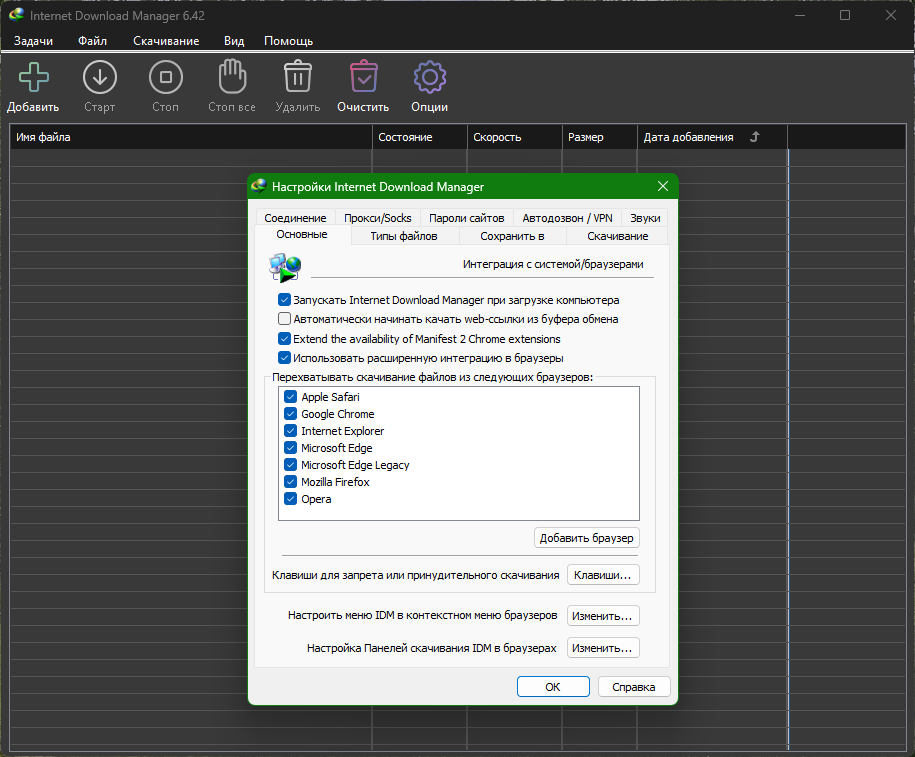
Task: Toggle Extend the availability of Manifest 2 checkbox
Action: pos(284,339)
